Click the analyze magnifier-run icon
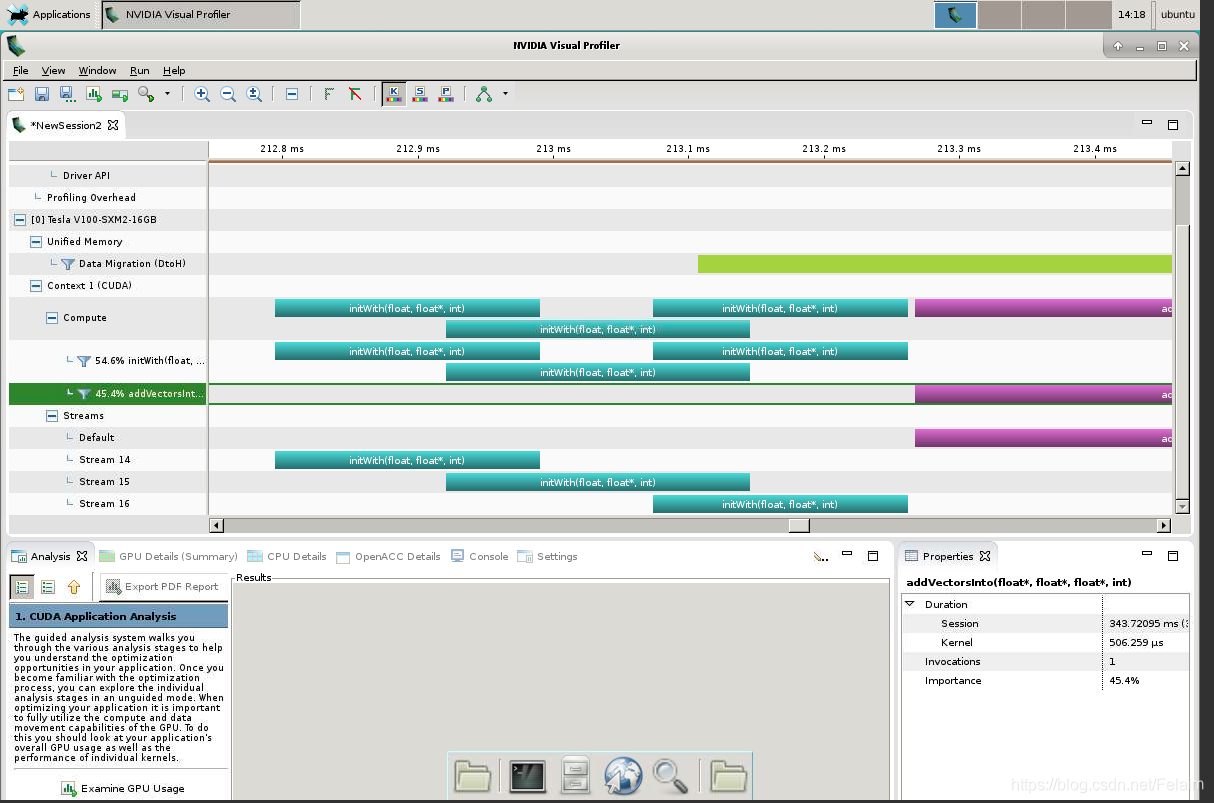 click(146, 94)
